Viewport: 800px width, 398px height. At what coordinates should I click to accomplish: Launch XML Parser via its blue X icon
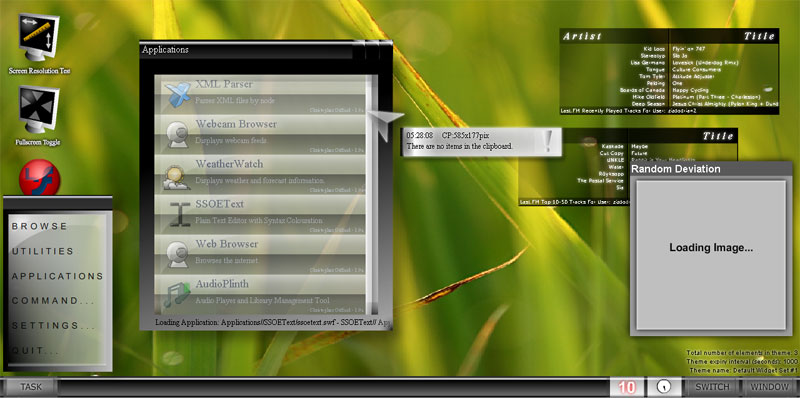pos(177,95)
